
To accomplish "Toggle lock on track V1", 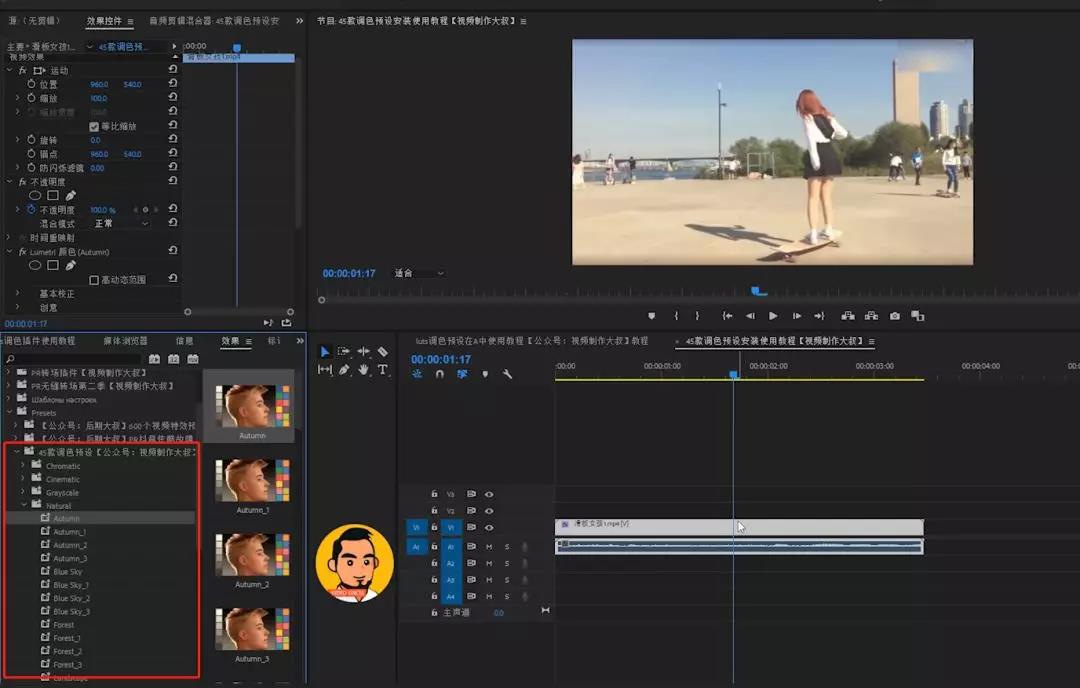I will tap(434, 528).
